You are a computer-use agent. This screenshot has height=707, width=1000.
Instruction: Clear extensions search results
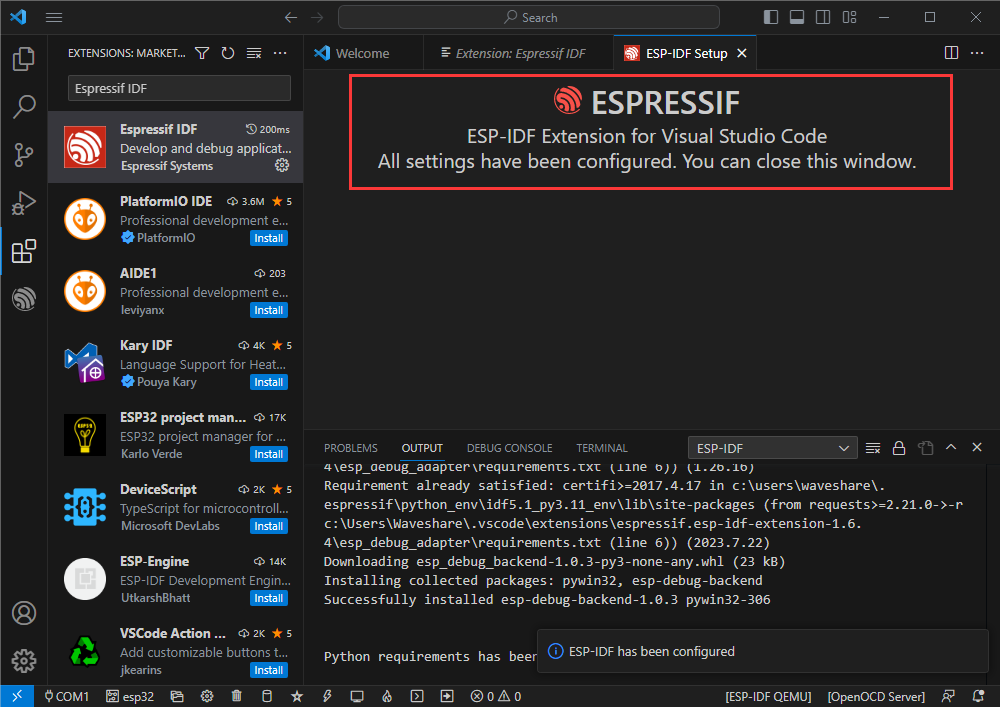coord(254,54)
